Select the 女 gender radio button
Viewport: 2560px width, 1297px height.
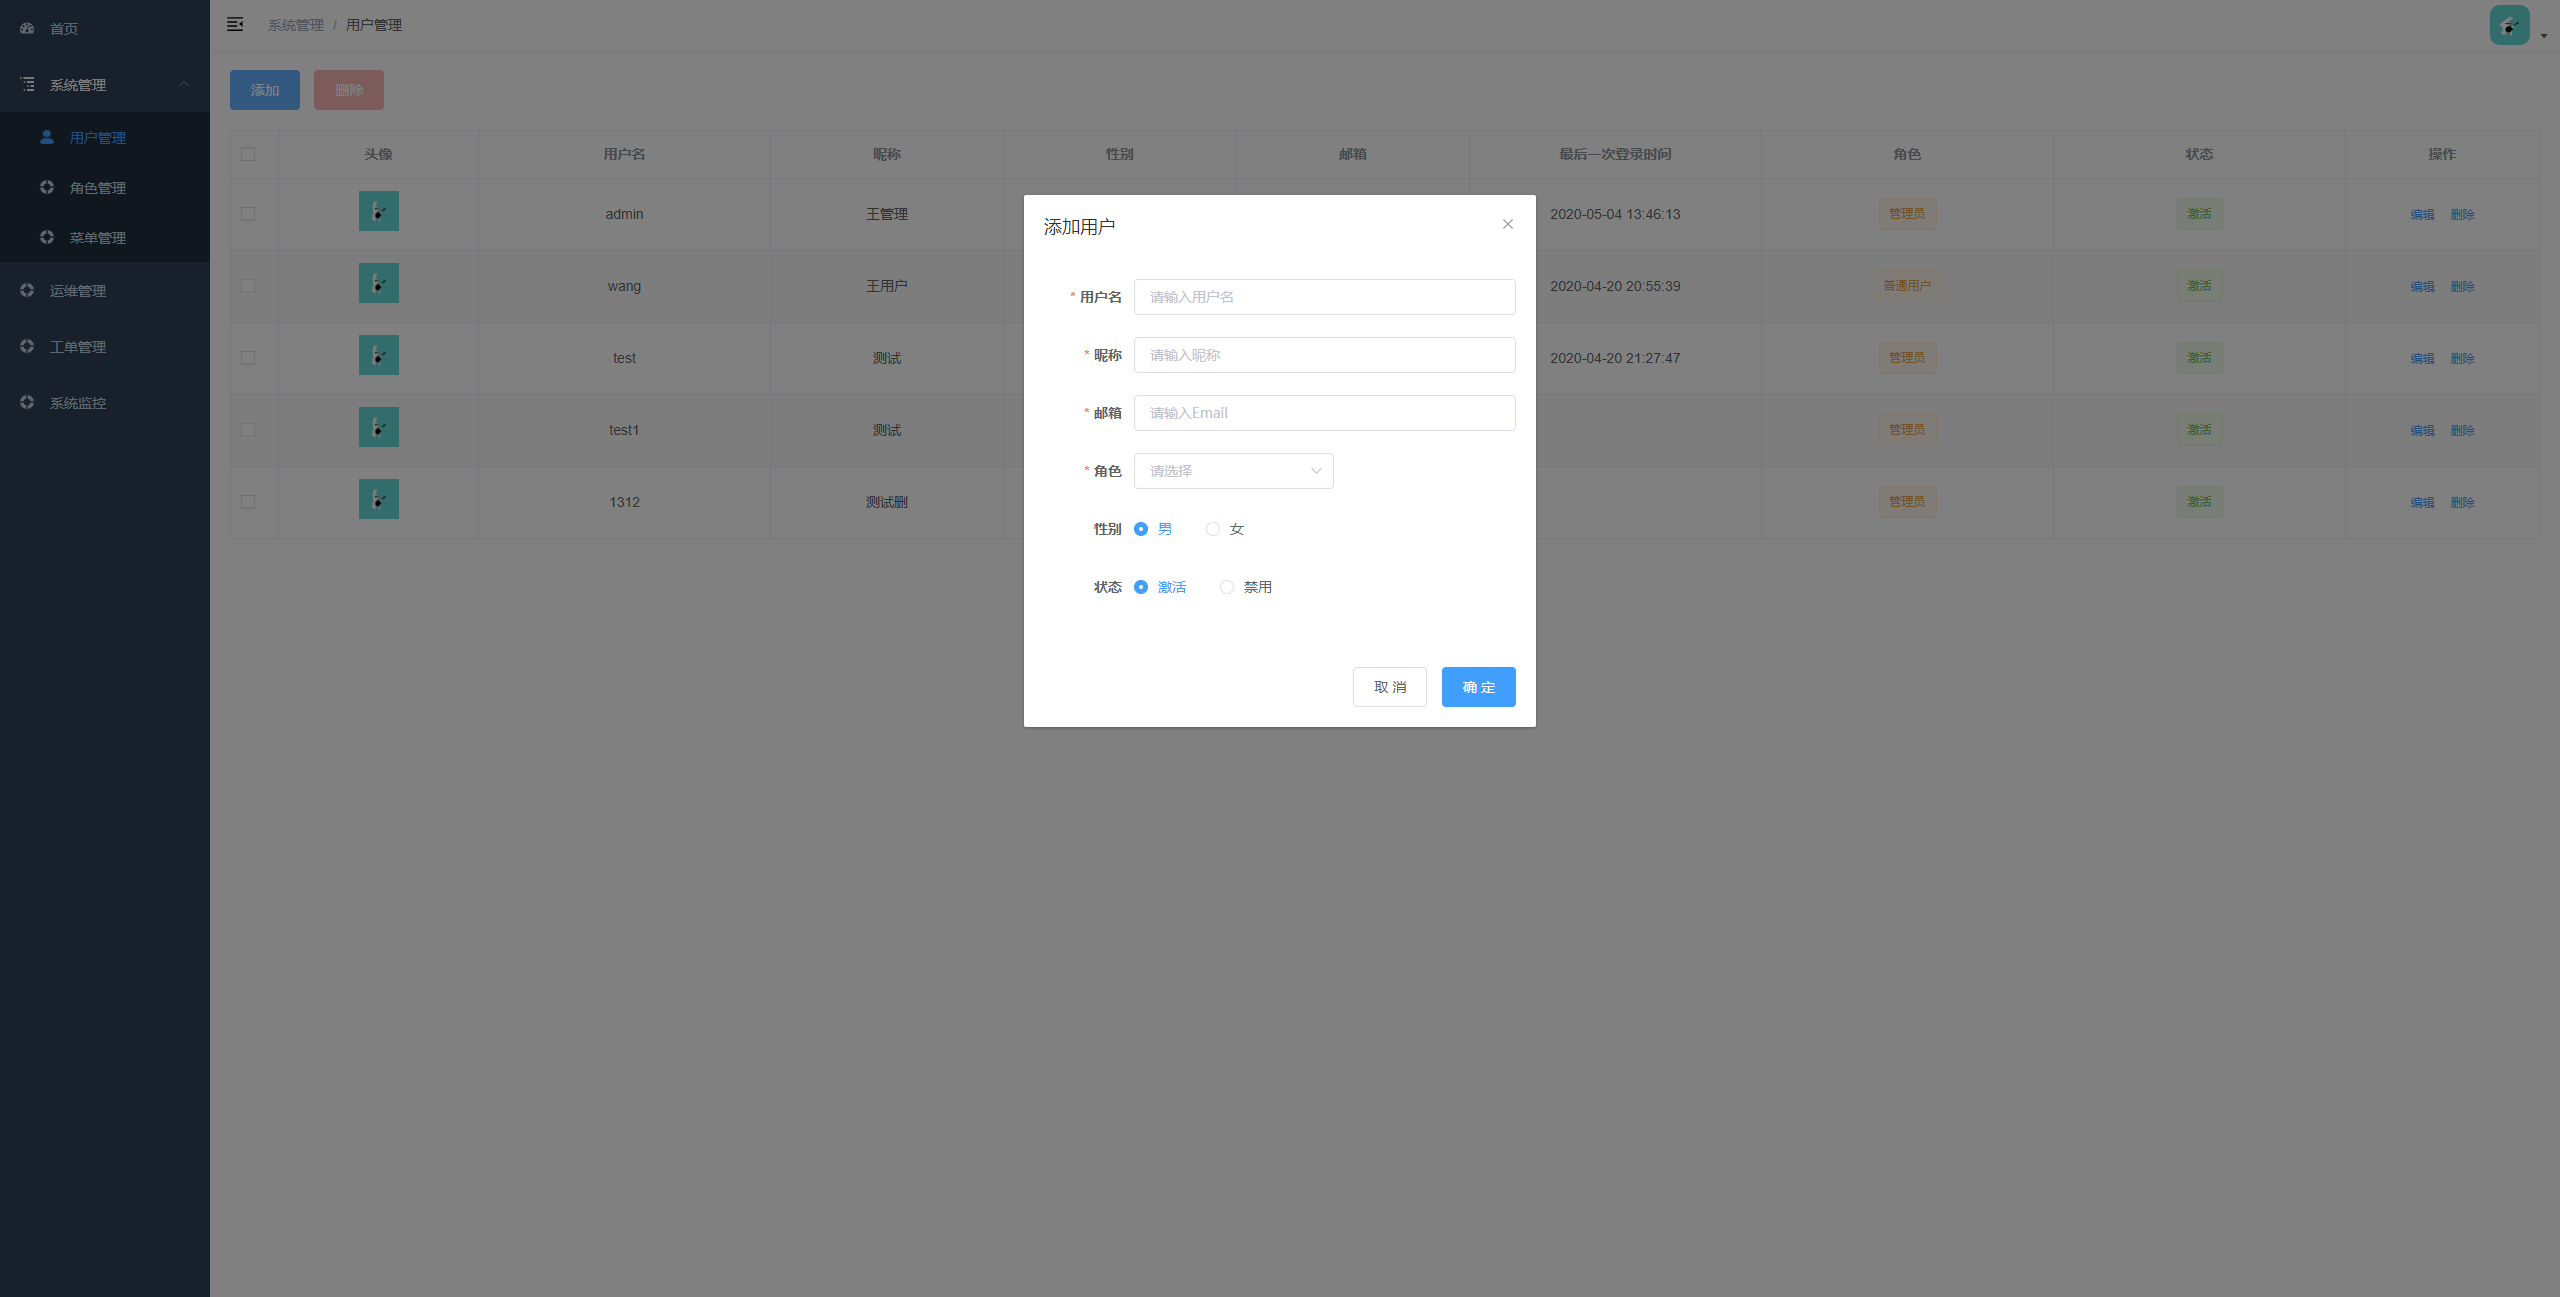pos(1212,529)
